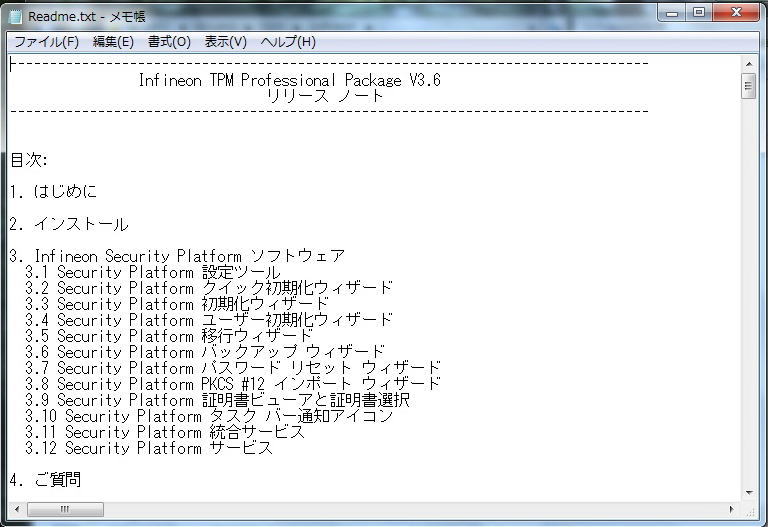Open the 書式(O) menu

point(169,42)
